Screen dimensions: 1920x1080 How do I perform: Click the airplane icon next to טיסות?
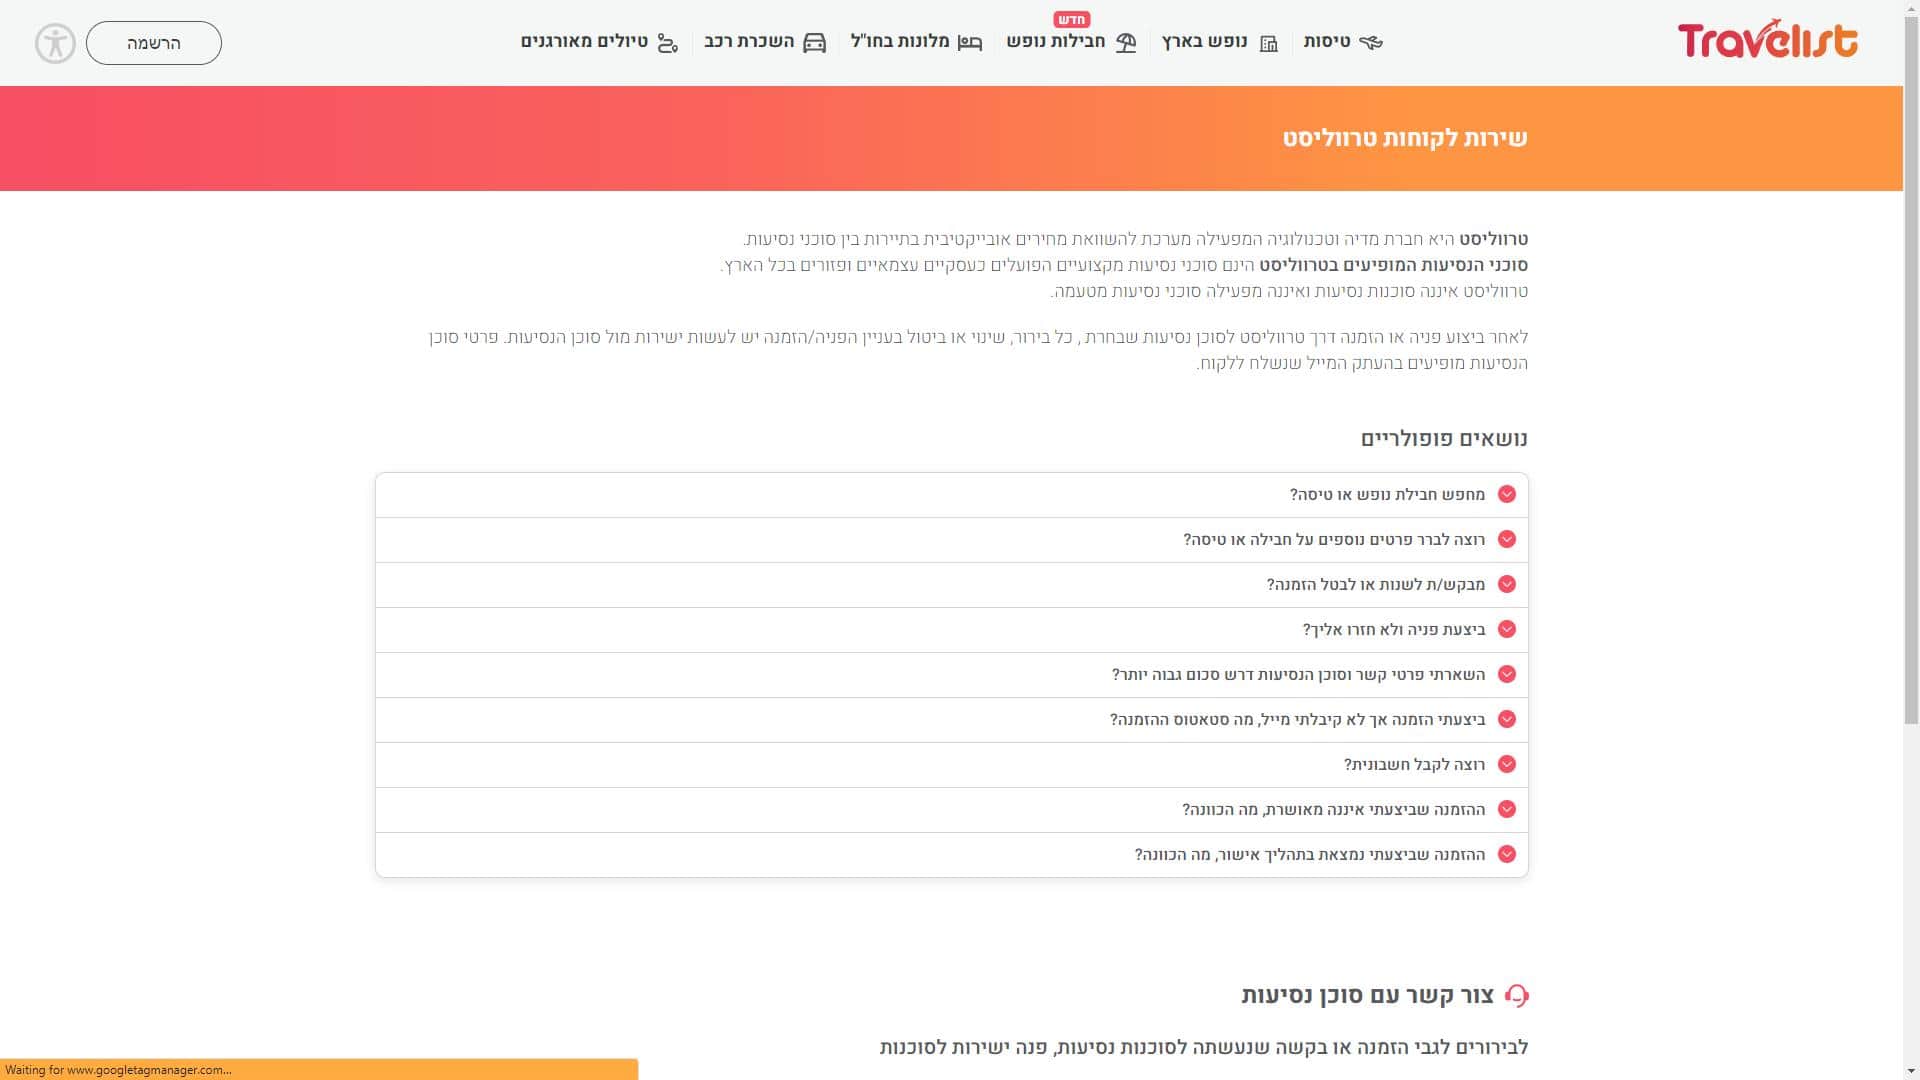pos(1371,43)
